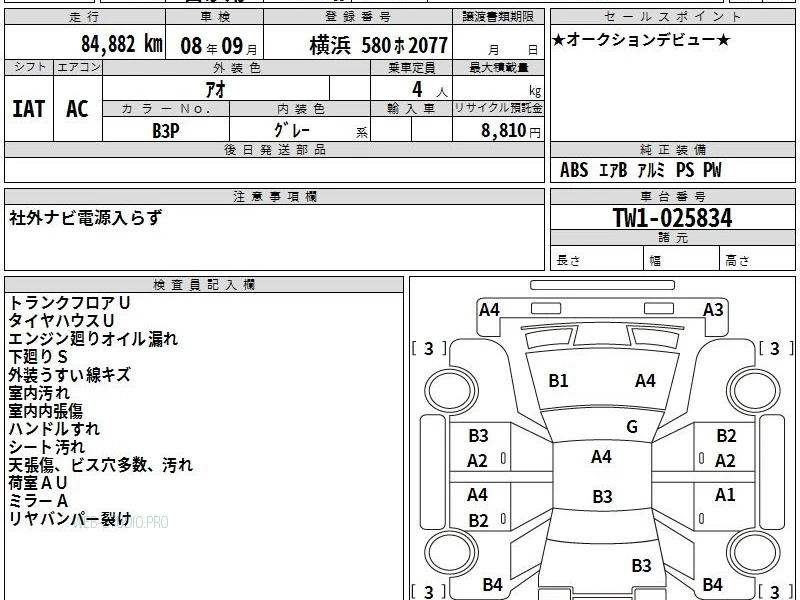The width and height of the screenshot is (800, 600).
Task: Click the A1 mark on the car diagram
Action: coord(725,495)
